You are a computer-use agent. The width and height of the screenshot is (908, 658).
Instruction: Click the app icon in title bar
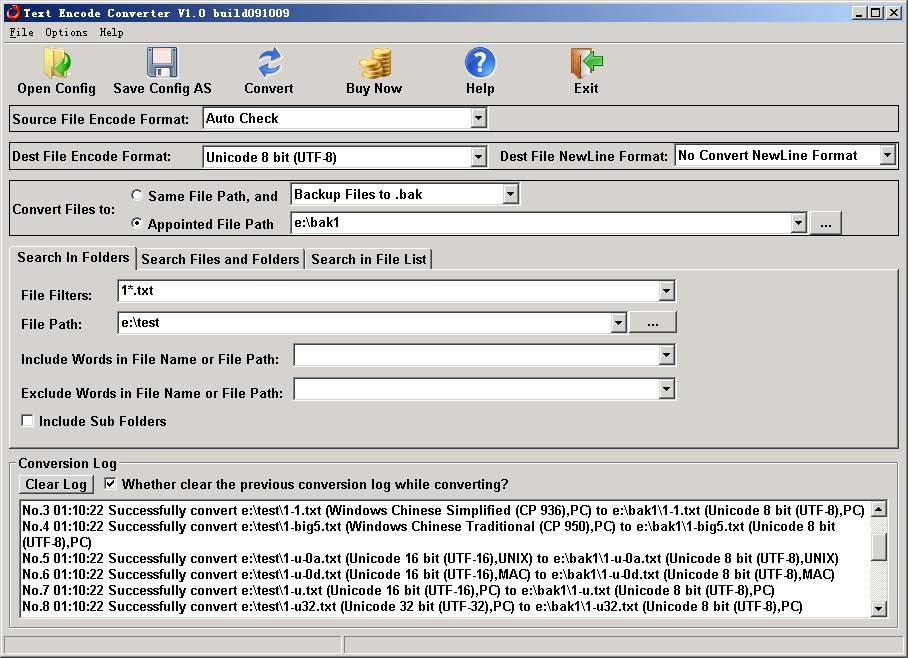point(13,12)
